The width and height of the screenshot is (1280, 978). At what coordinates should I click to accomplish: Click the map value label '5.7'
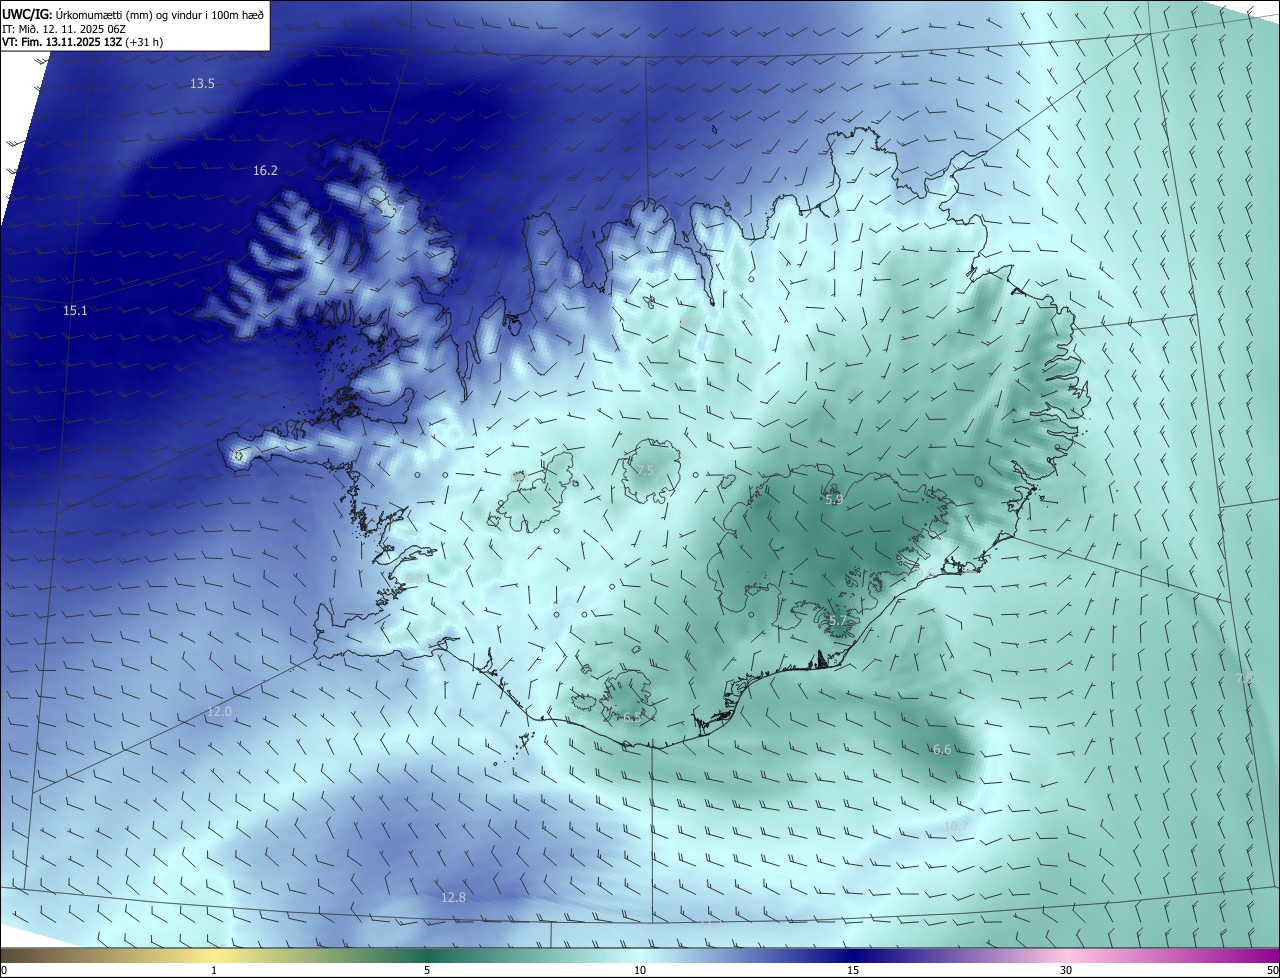click(837, 621)
